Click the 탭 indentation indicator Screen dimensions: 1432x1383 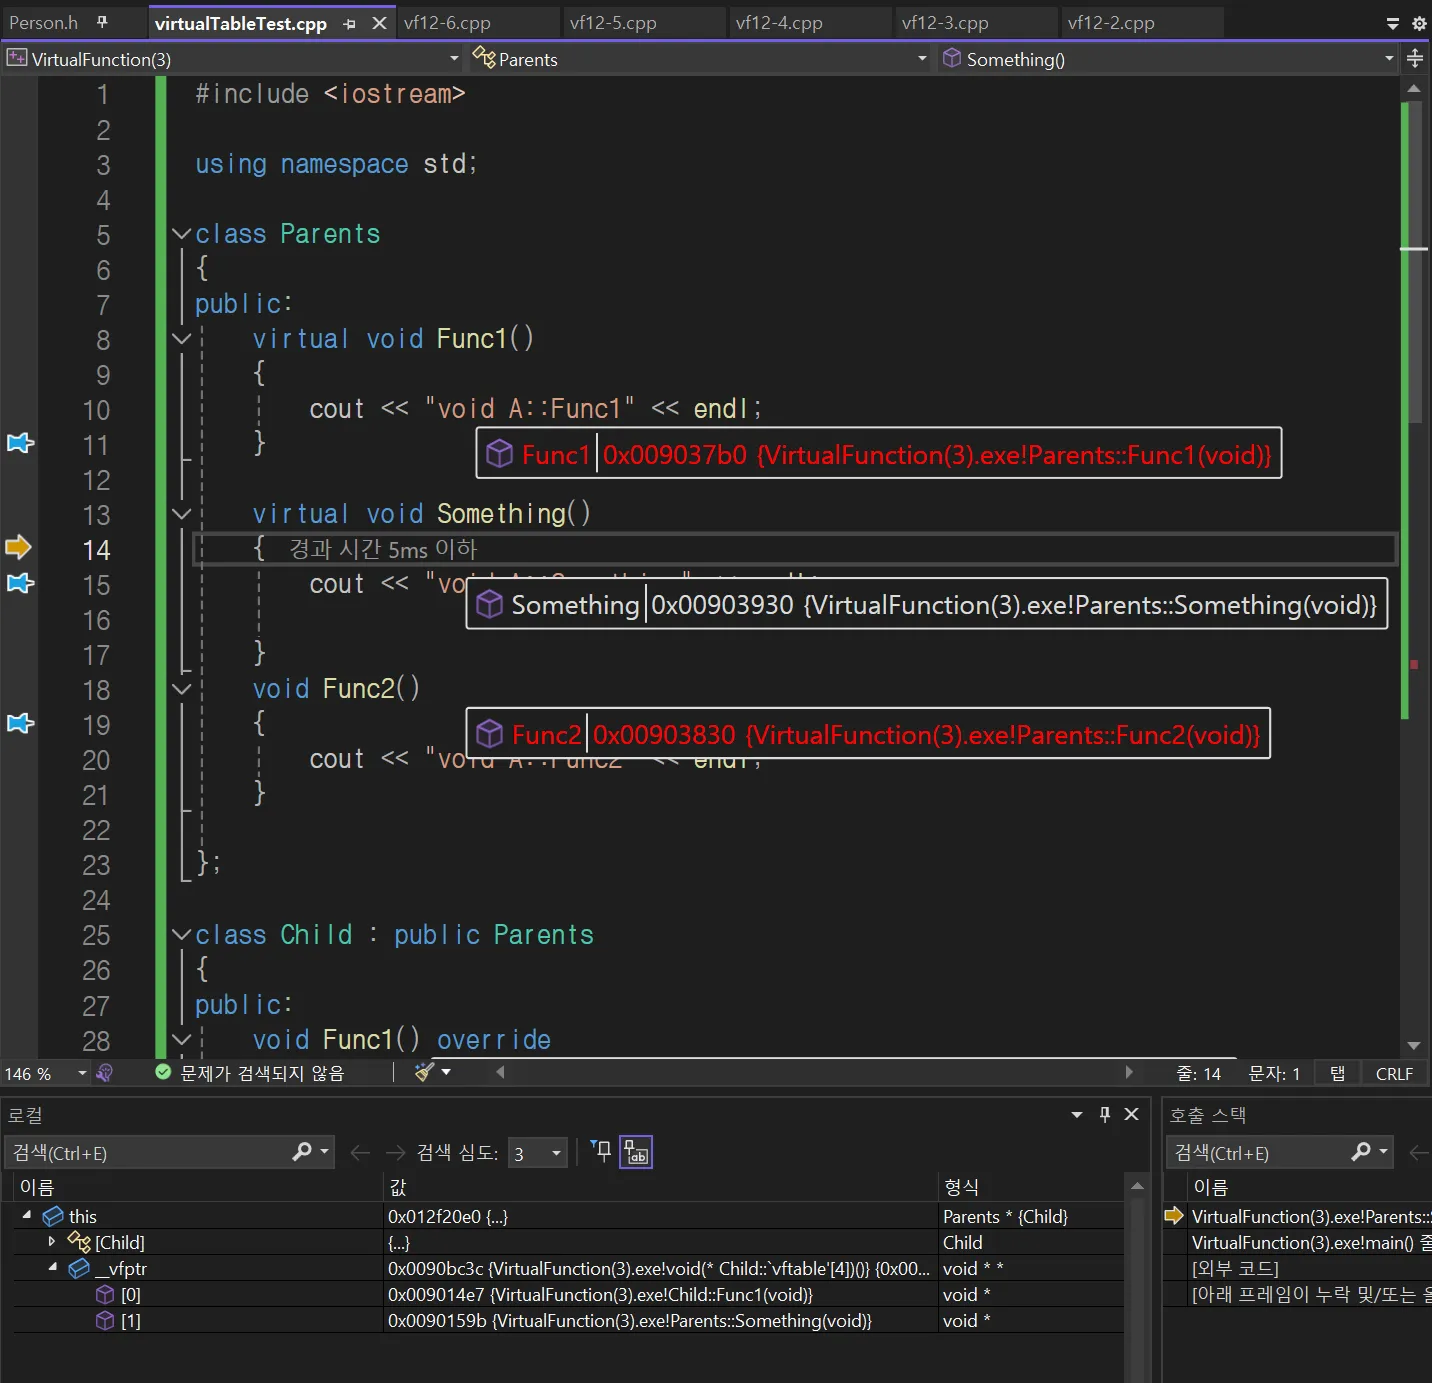[1337, 1073]
